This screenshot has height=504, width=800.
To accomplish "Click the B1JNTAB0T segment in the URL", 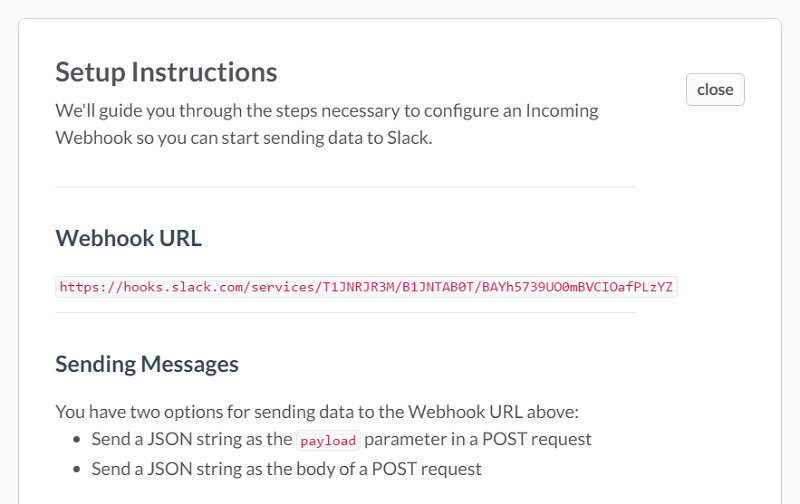I will coord(438,287).
